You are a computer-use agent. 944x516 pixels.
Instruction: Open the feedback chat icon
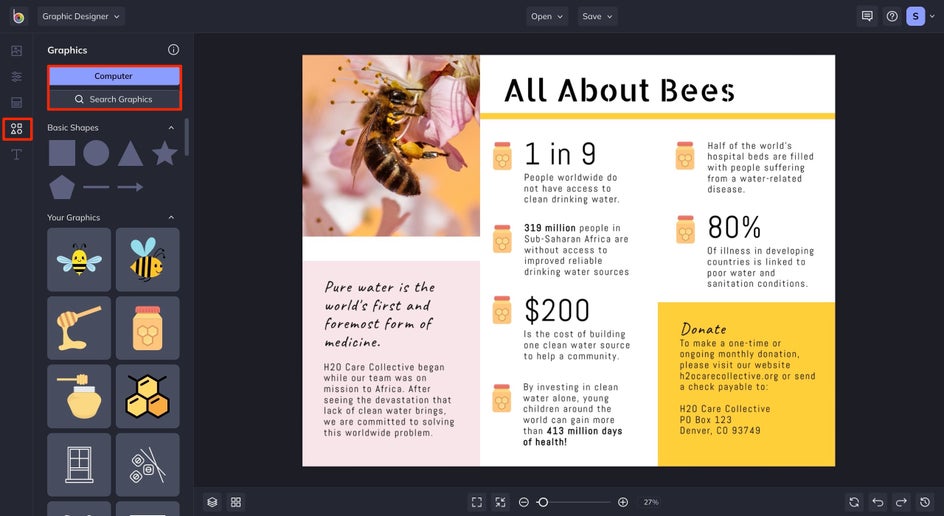pyautogui.click(x=867, y=16)
